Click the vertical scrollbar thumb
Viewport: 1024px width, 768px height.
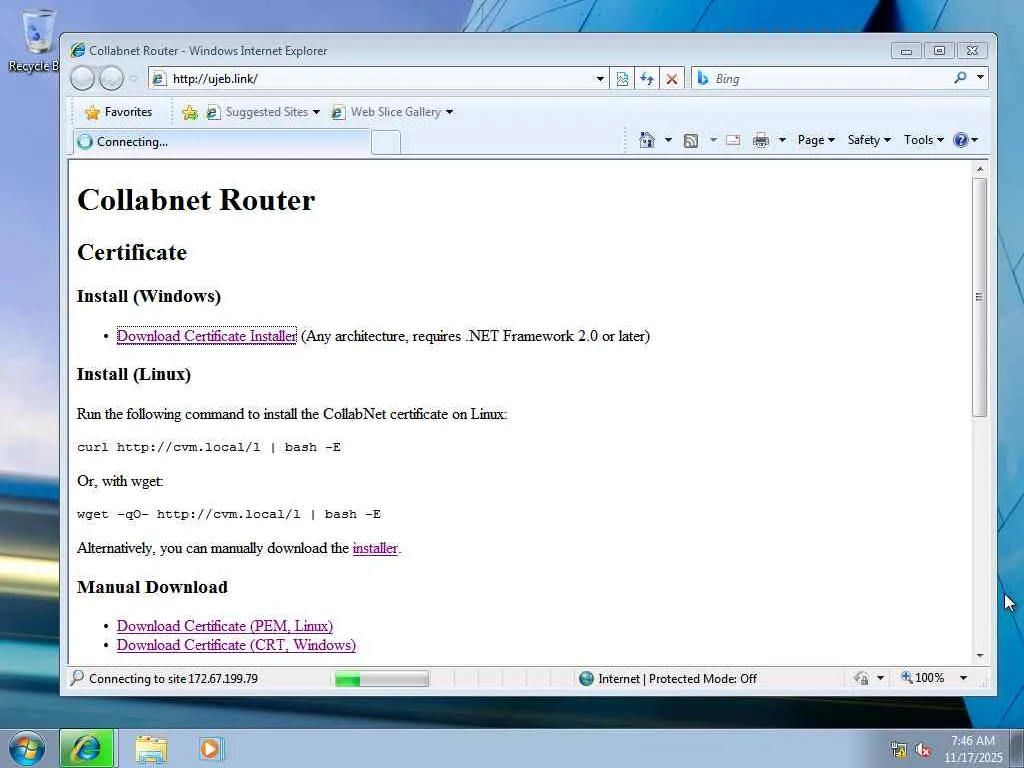pyautogui.click(x=980, y=297)
